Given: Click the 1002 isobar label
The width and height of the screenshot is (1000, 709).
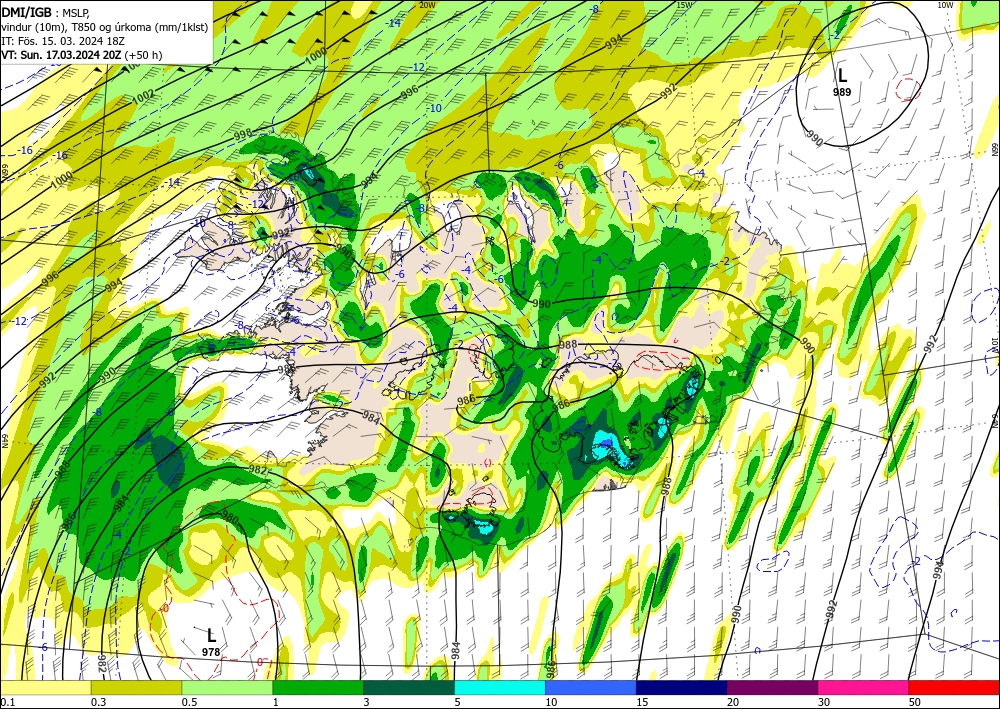Looking at the screenshot, I should pos(143,96).
